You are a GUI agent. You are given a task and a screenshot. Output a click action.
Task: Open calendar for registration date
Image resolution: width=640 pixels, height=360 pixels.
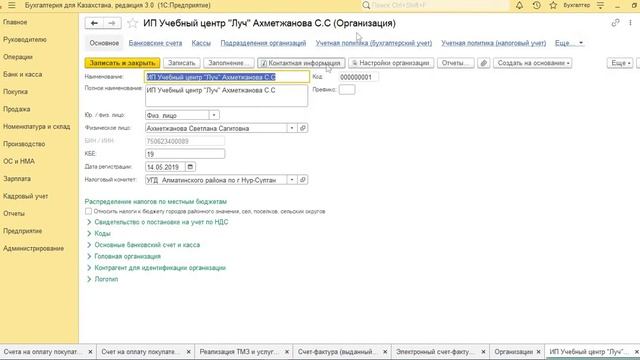(x=190, y=167)
